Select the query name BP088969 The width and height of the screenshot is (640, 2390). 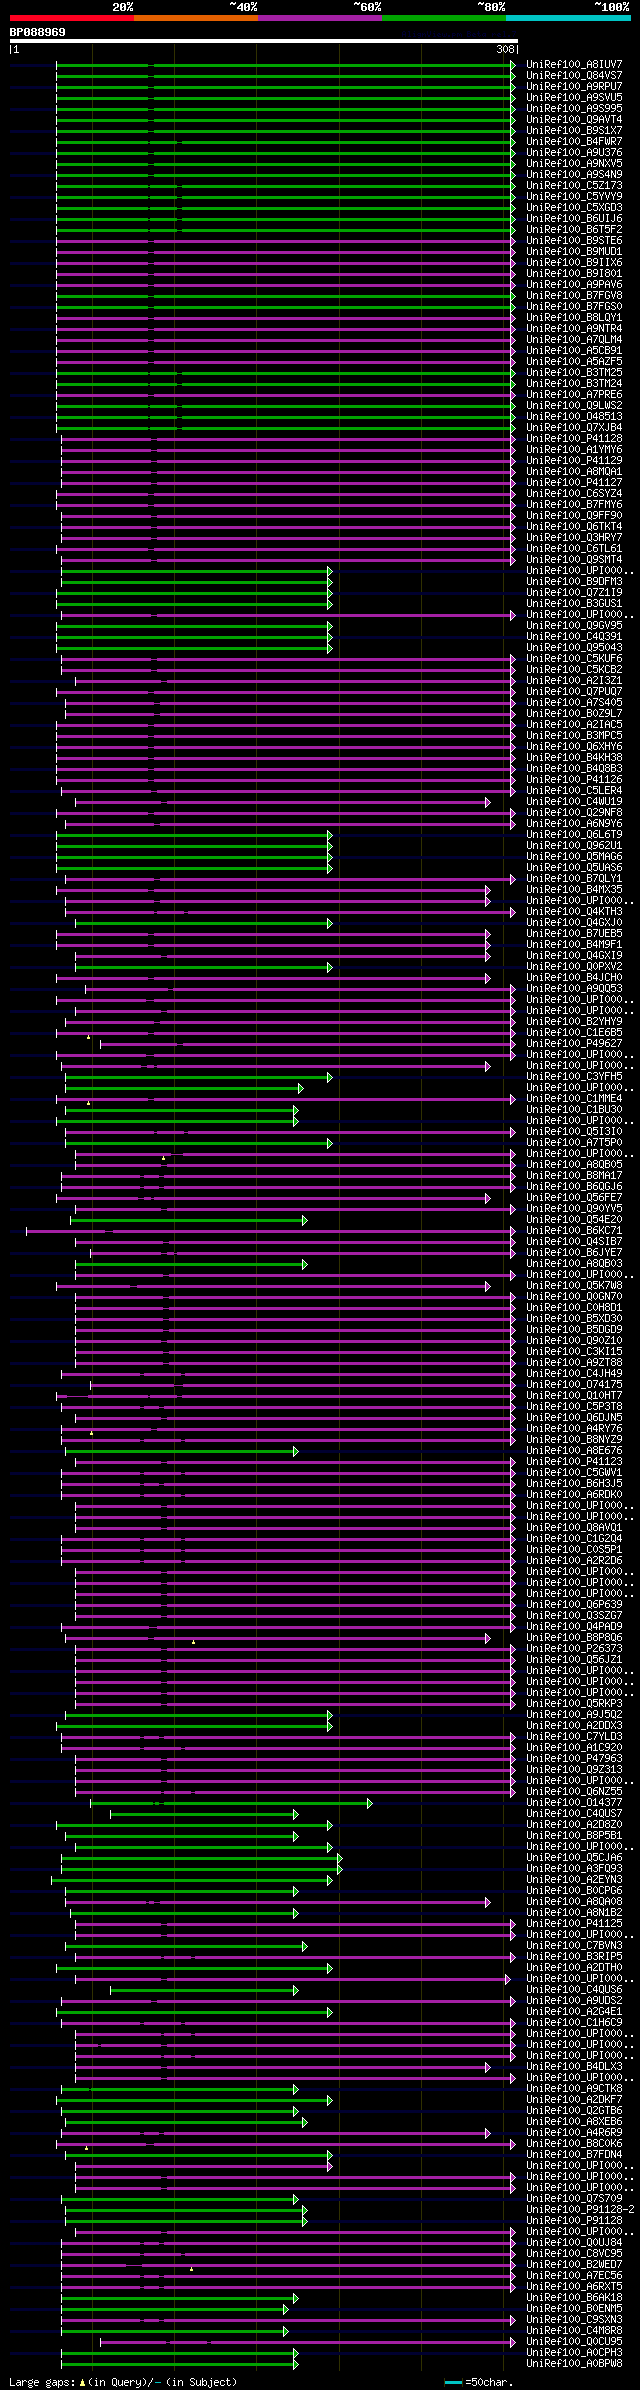click(x=38, y=32)
